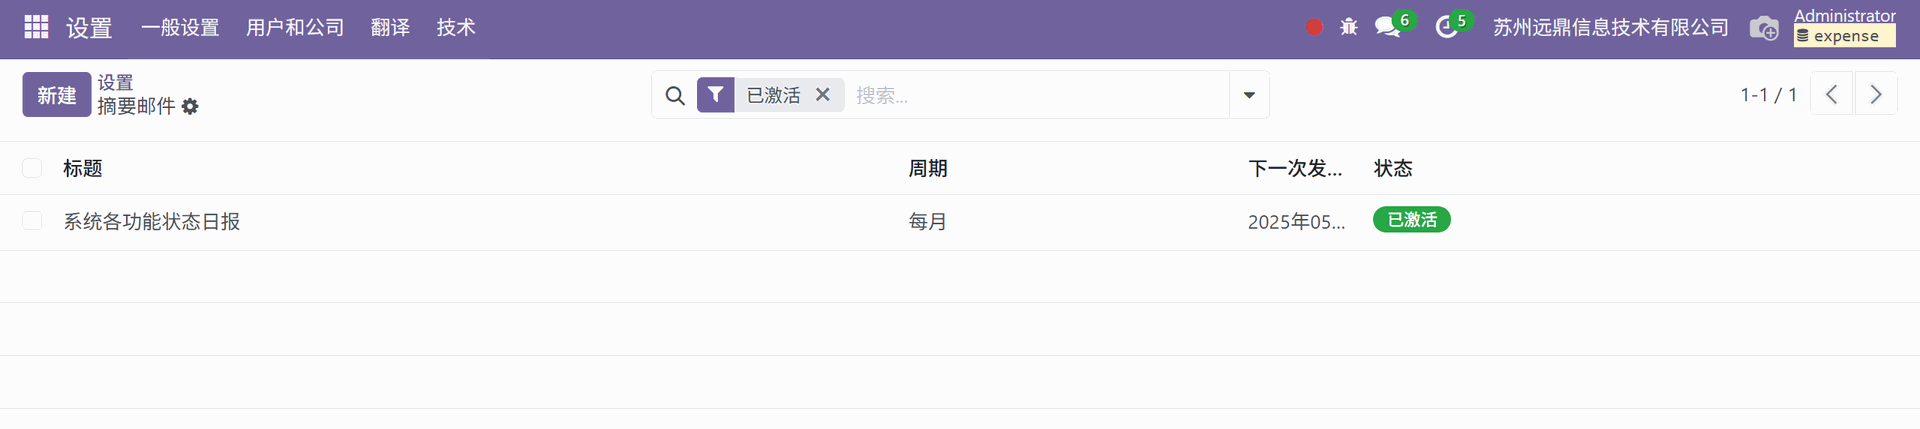Image resolution: width=1920 pixels, height=429 pixels.
Task: Click the 设置 breadcrumb link
Action: pyautogui.click(x=115, y=82)
